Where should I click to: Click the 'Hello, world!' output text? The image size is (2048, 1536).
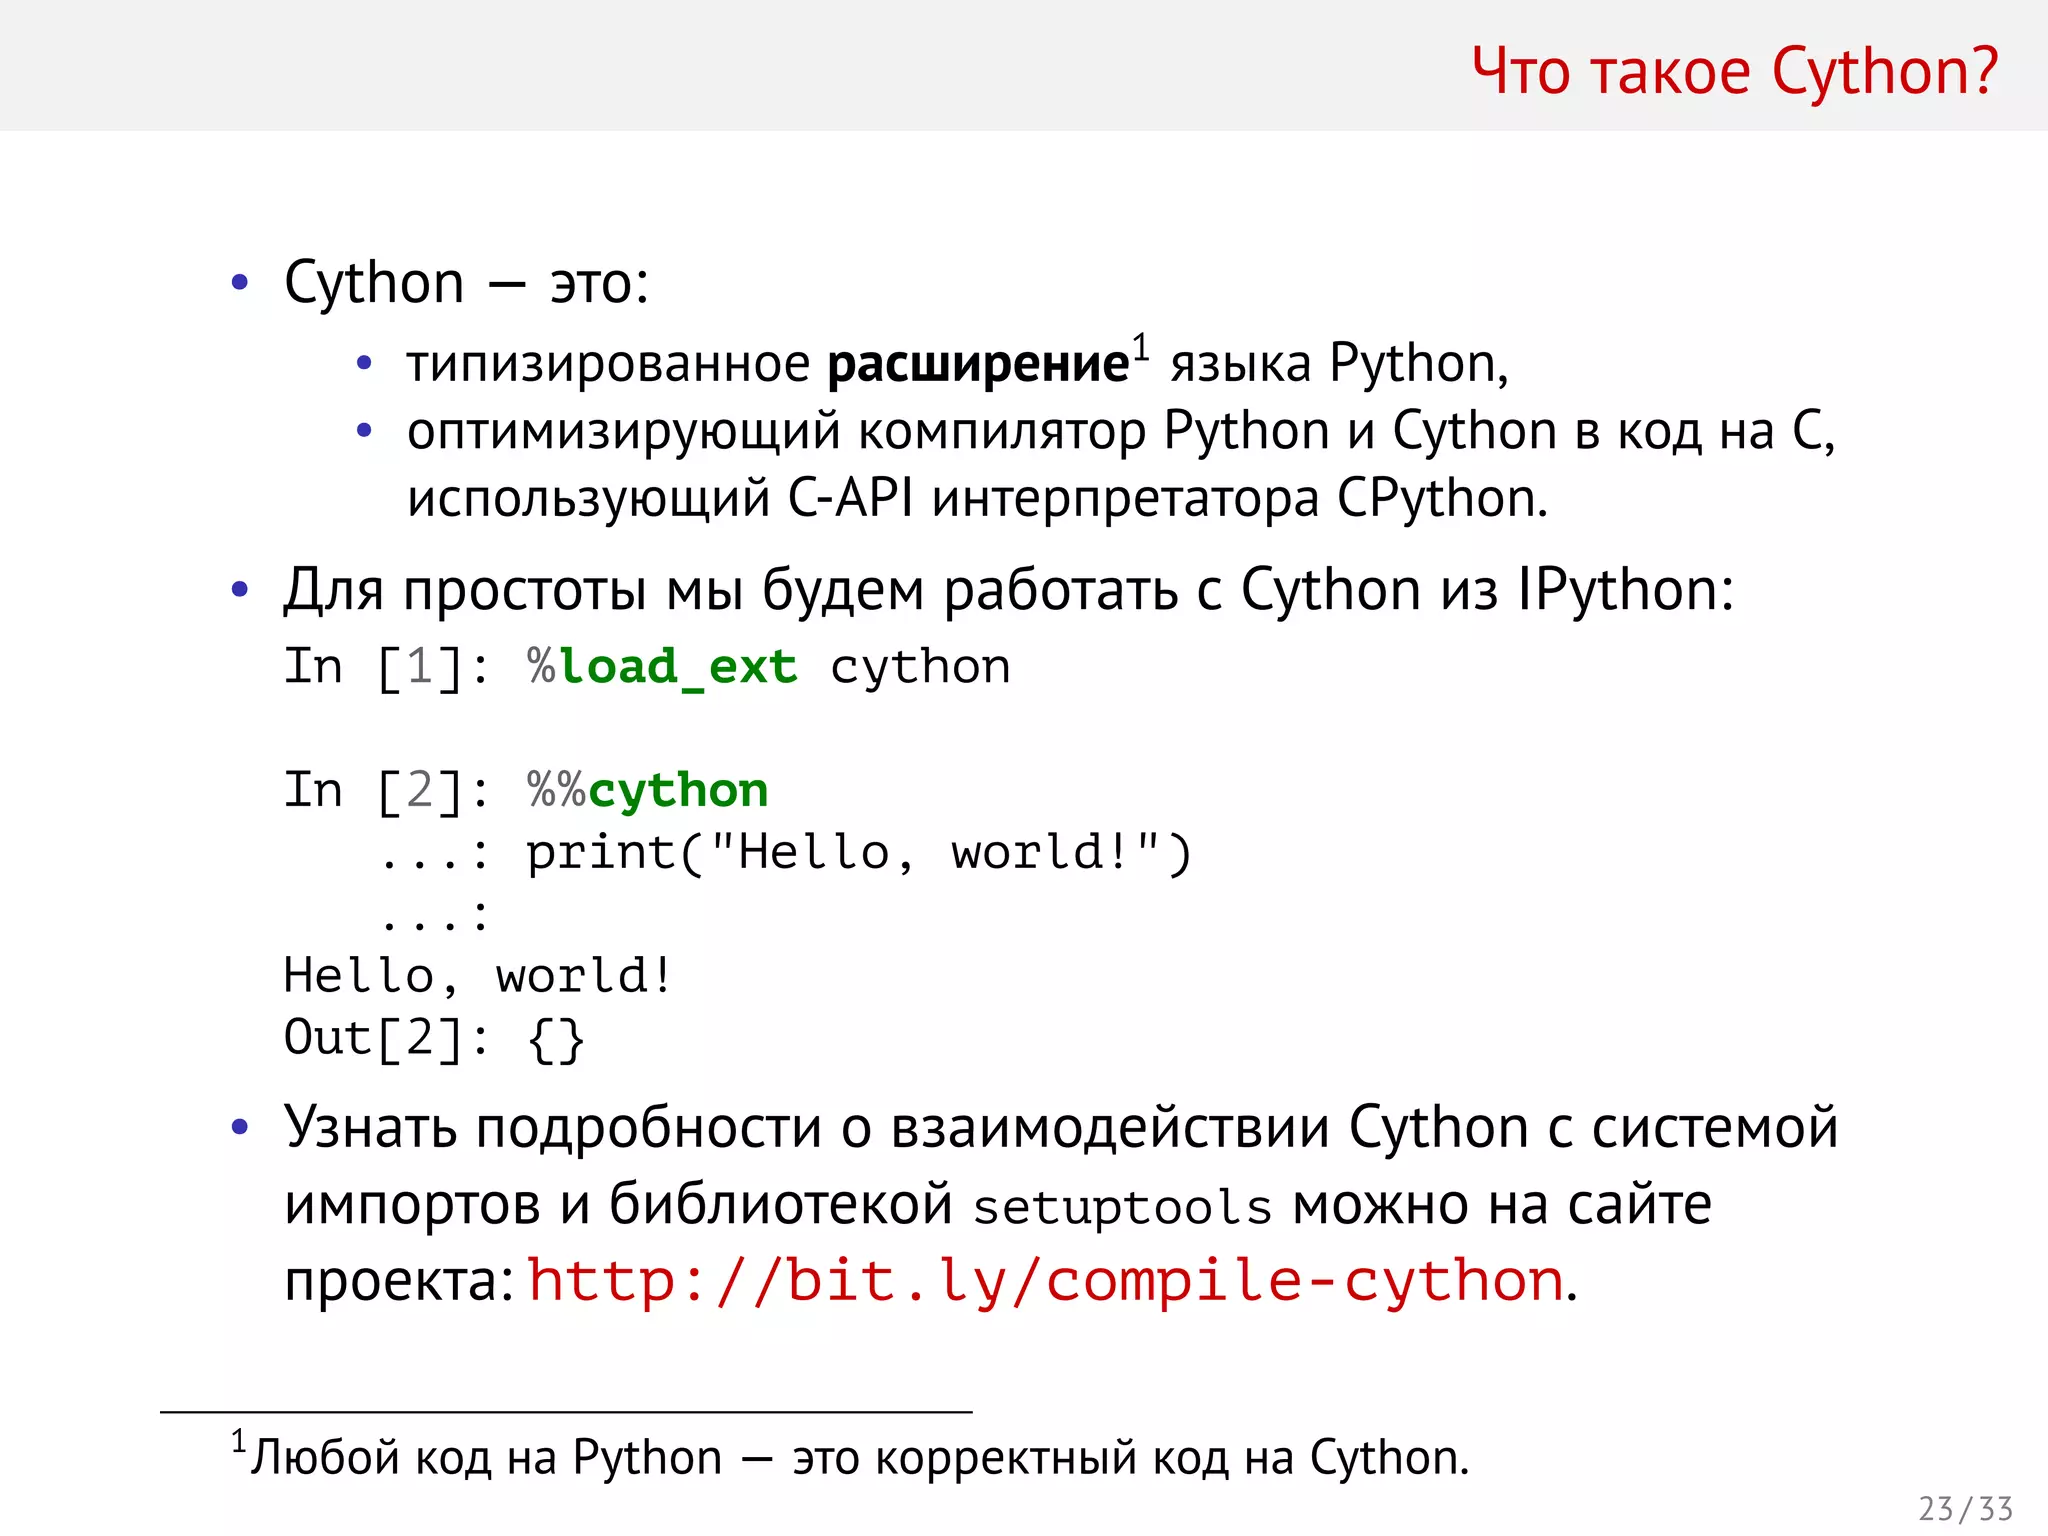[x=478, y=976]
